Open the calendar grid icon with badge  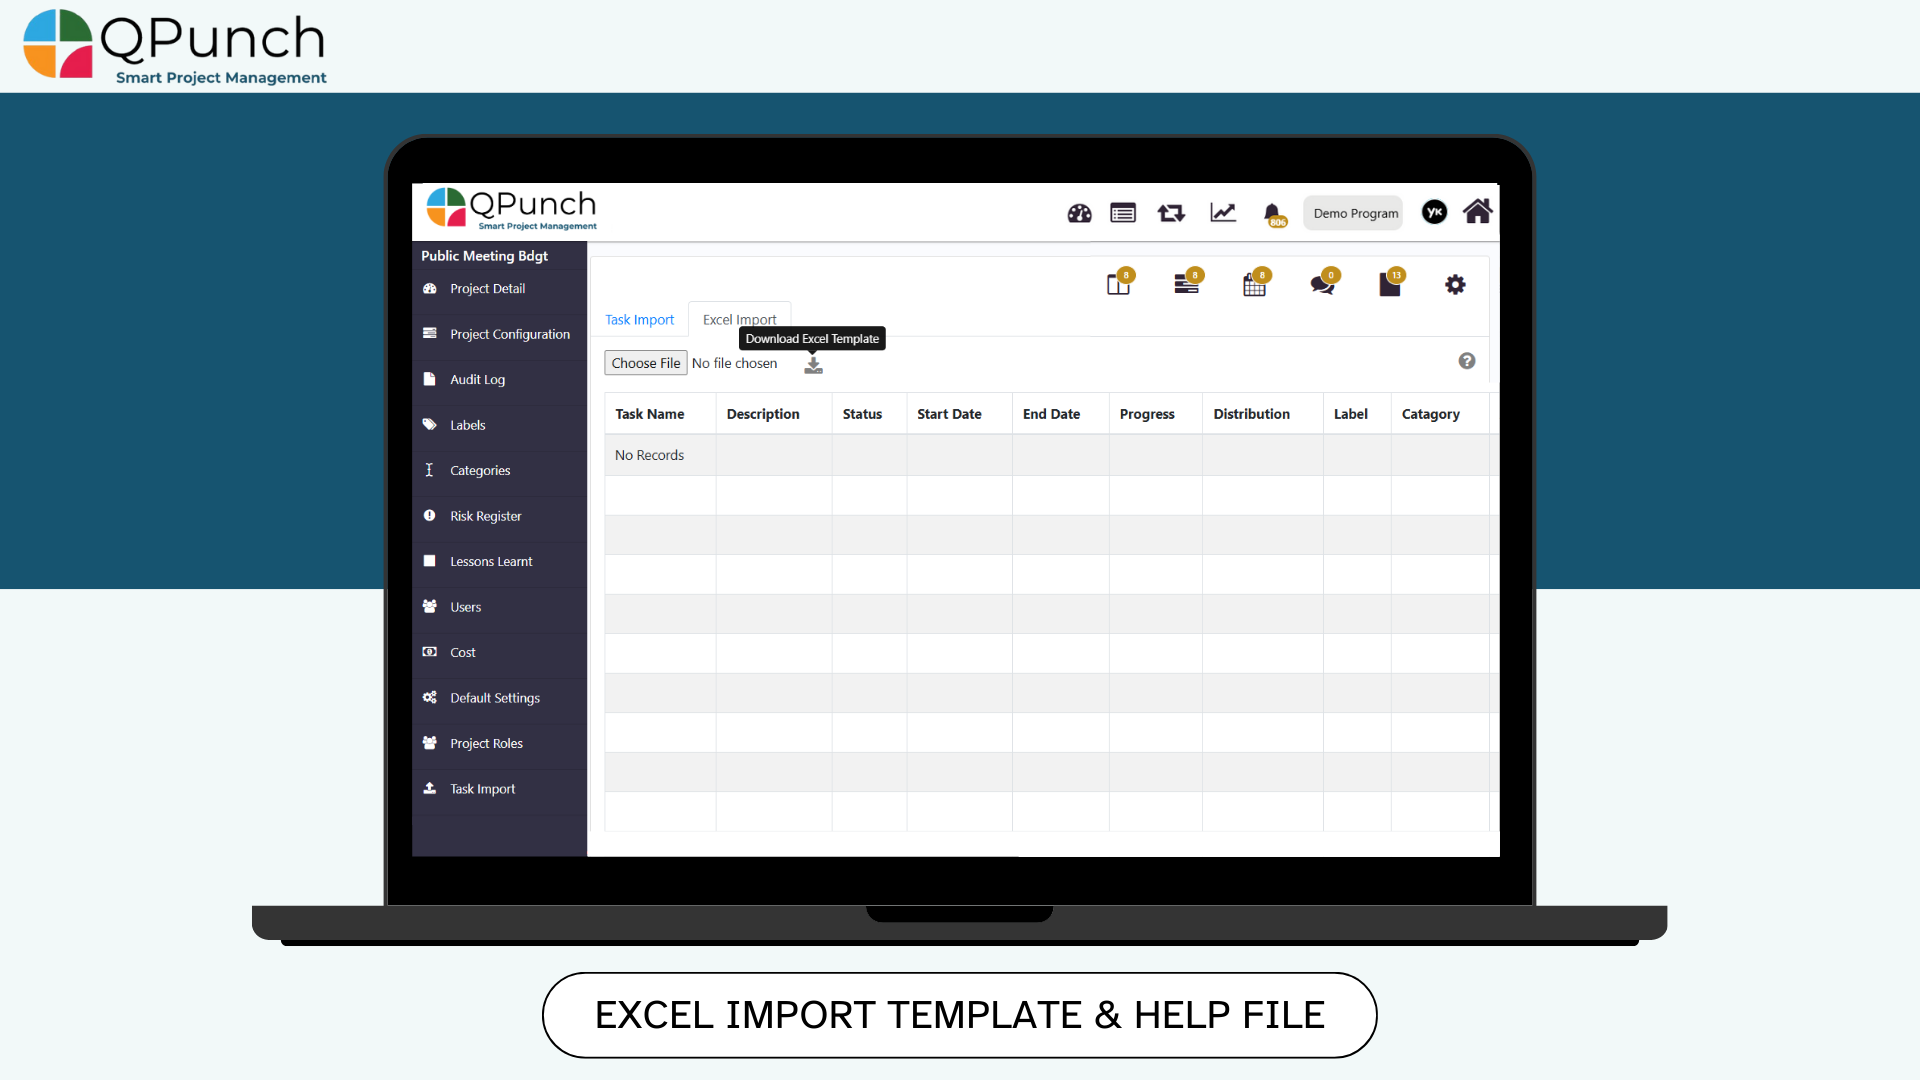[x=1254, y=285]
